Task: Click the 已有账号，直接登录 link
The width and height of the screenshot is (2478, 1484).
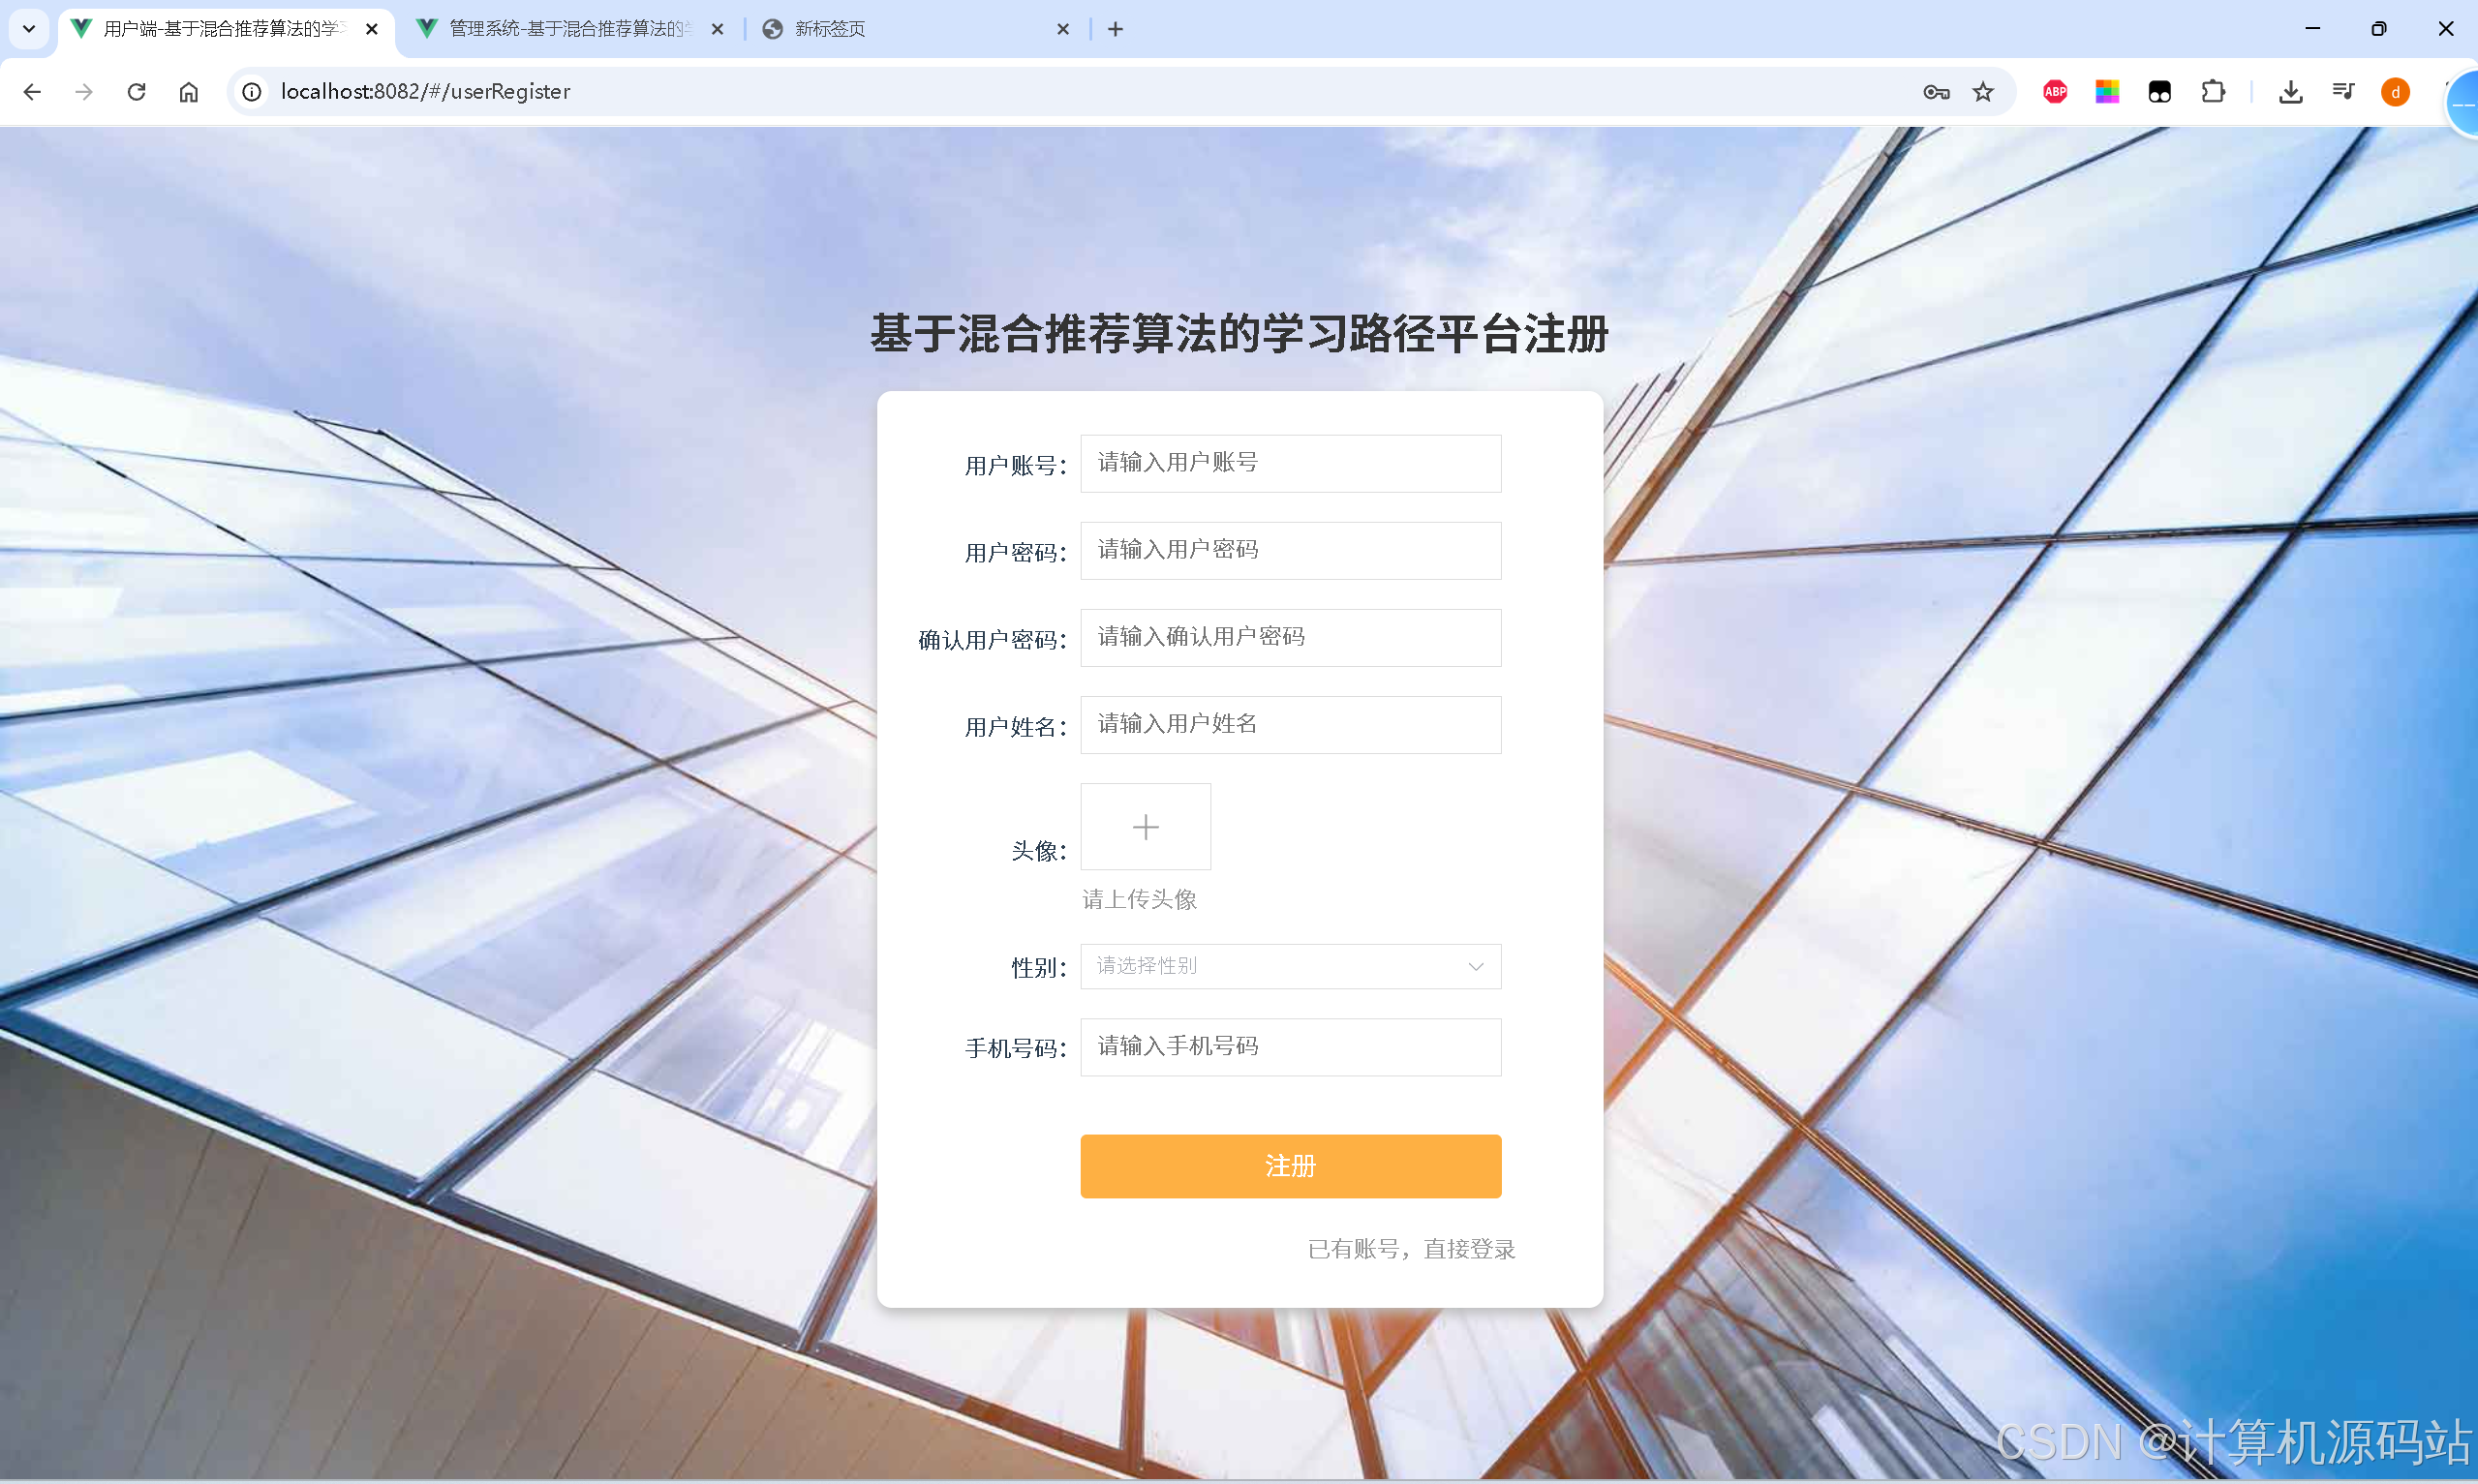Action: click(x=1410, y=1248)
